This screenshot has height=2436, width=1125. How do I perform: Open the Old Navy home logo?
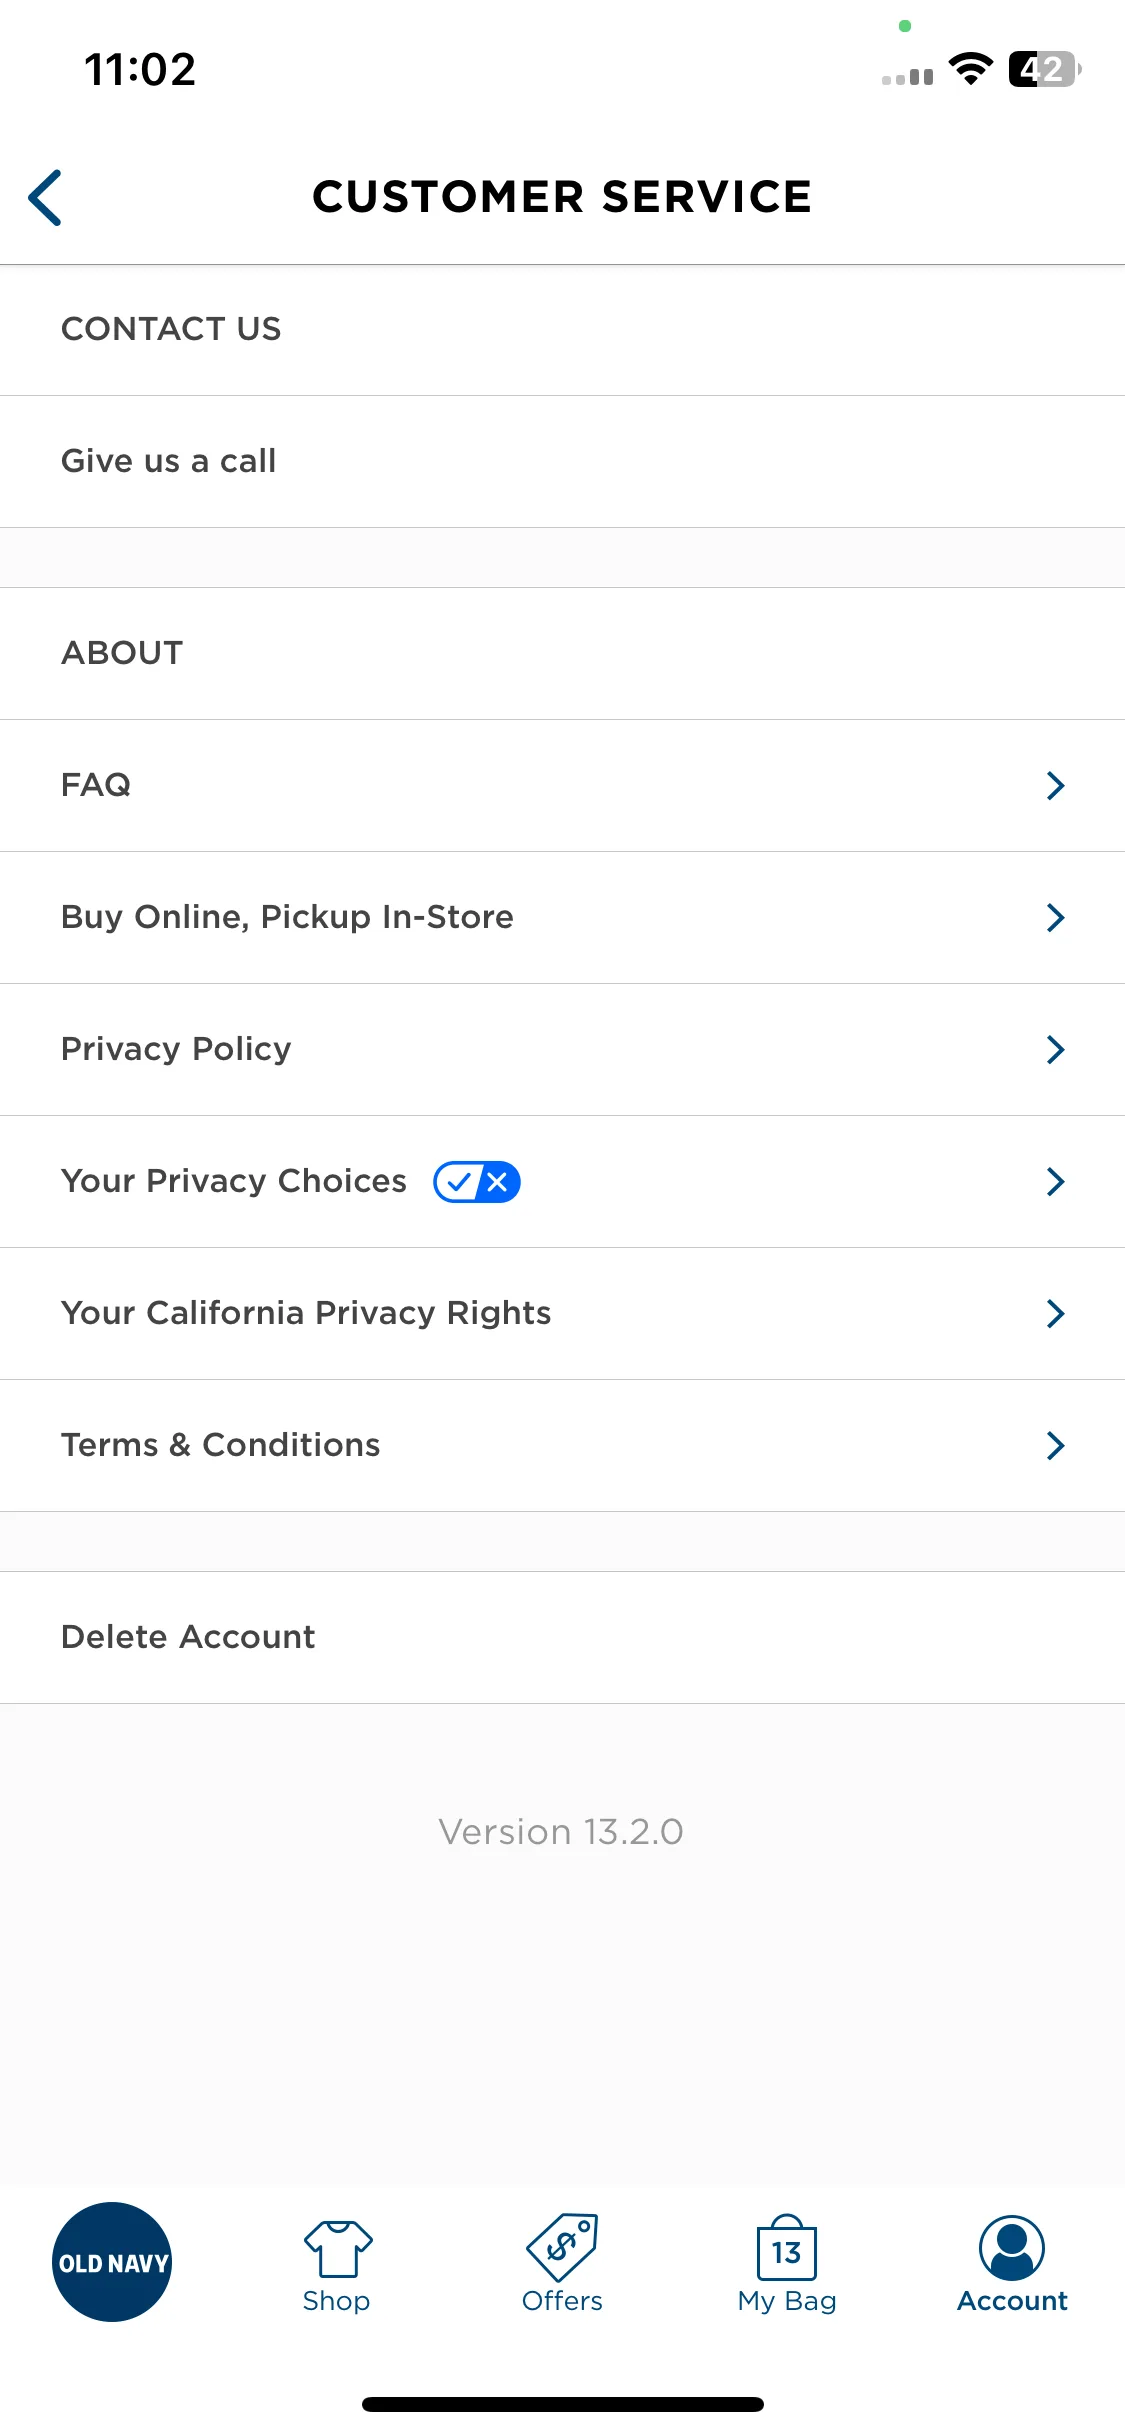coord(112,2261)
